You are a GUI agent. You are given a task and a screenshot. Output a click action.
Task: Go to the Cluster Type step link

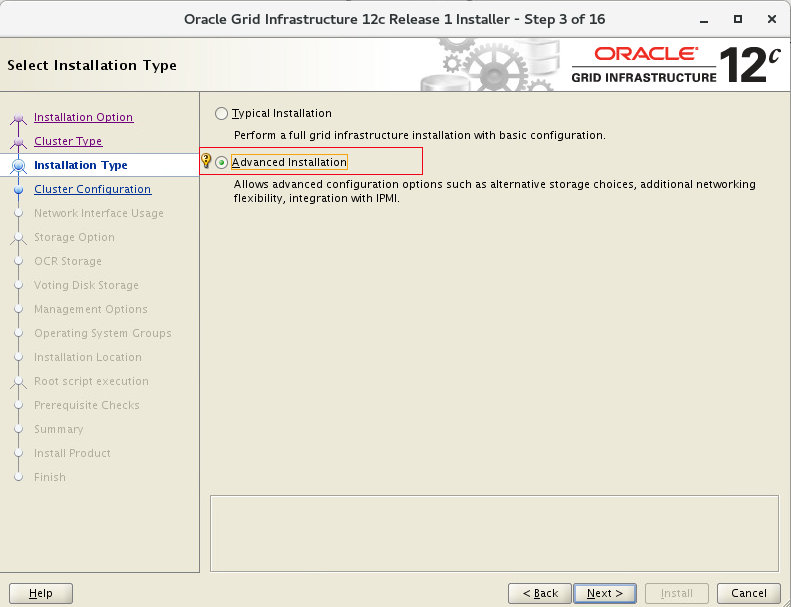pyautogui.click(x=68, y=141)
